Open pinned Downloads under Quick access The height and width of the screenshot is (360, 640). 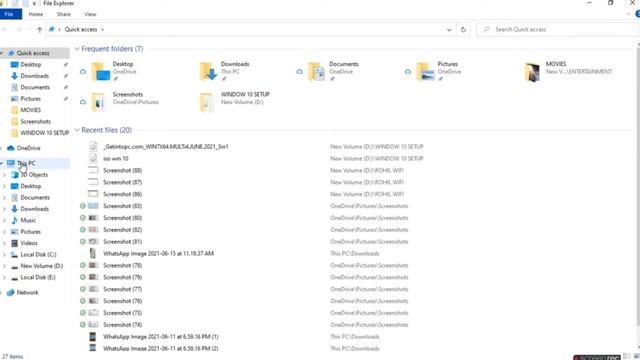point(35,76)
